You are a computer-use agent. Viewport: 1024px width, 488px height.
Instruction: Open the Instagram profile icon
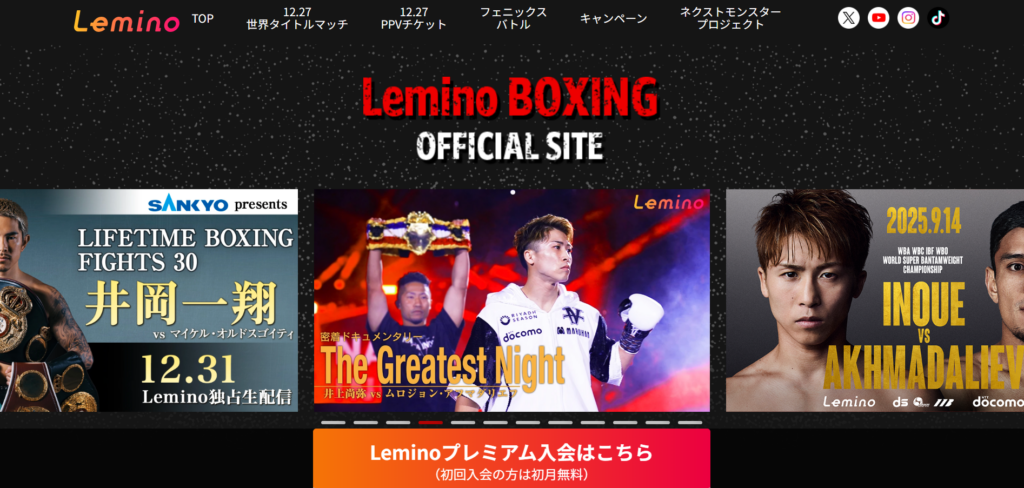[x=908, y=18]
